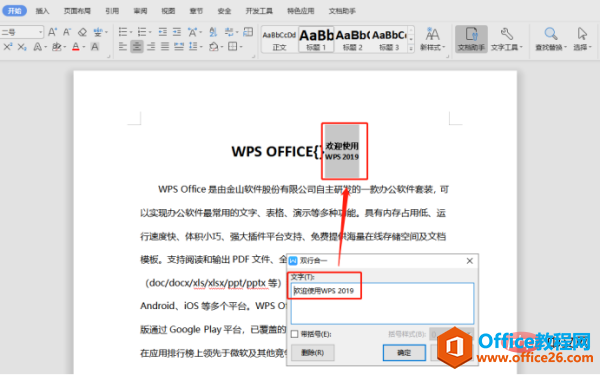
Task: Click the paragraph shading bucket icon
Action: click(x=214, y=47)
